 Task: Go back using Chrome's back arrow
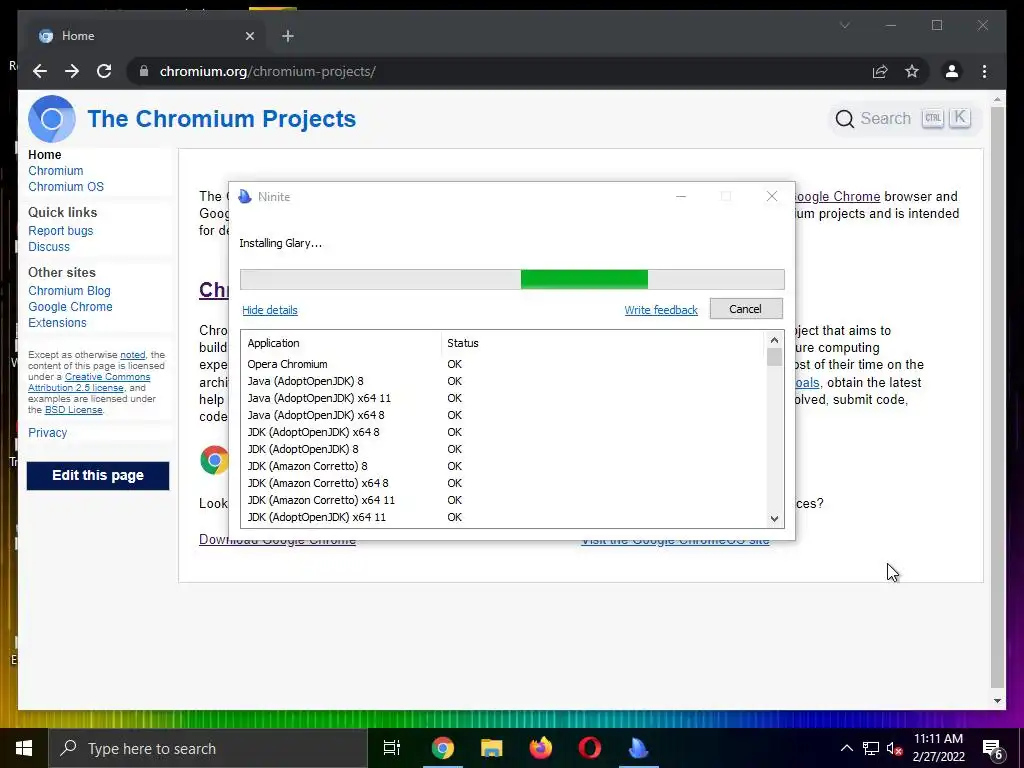tap(40, 71)
